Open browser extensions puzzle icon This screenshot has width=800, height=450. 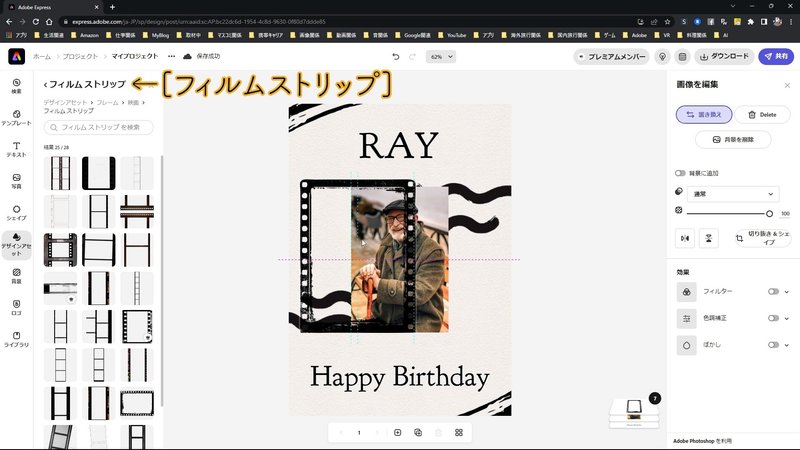click(x=751, y=21)
